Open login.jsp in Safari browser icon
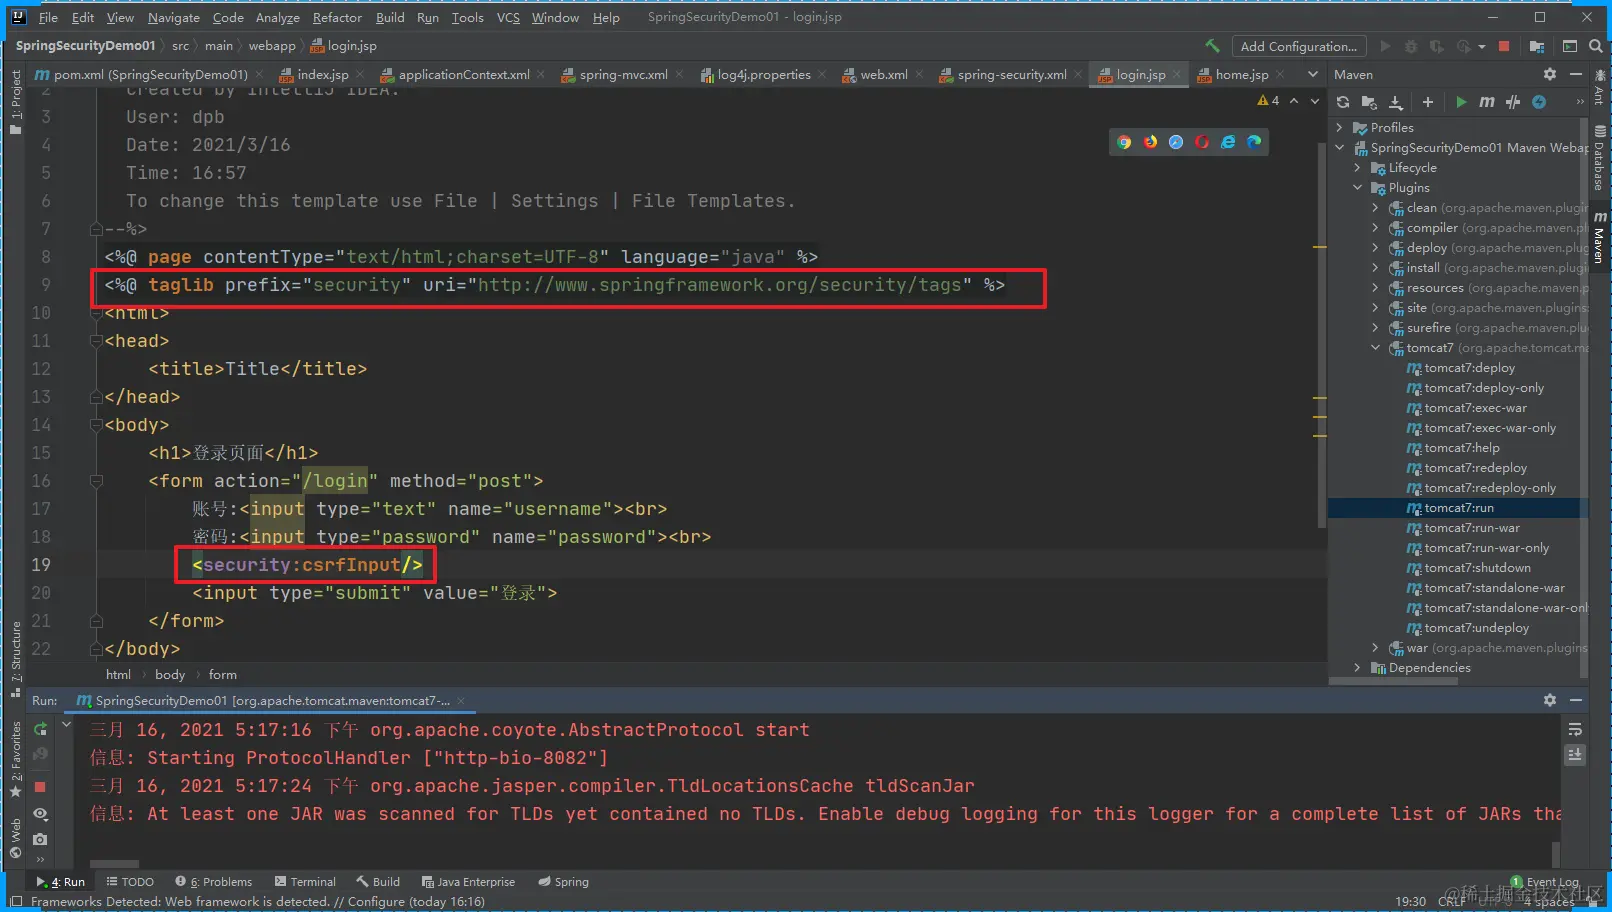The height and width of the screenshot is (912, 1612). pyautogui.click(x=1176, y=142)
